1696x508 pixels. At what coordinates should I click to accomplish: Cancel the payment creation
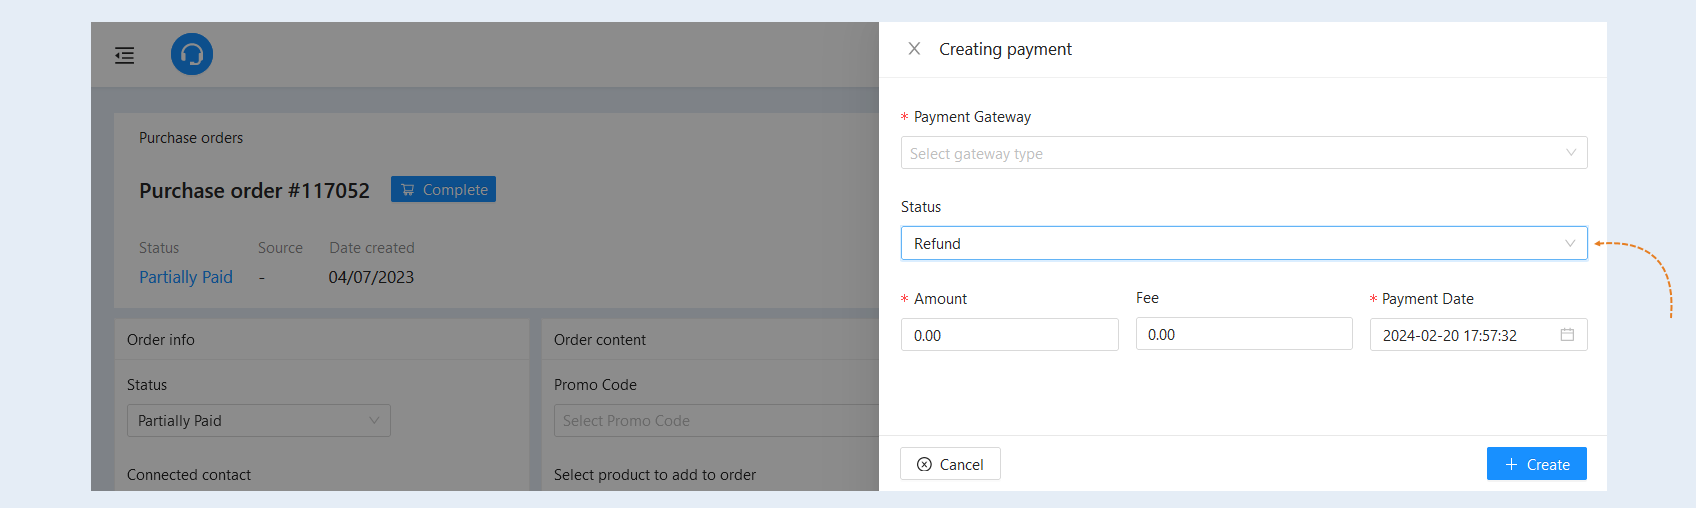click(950, 464)
